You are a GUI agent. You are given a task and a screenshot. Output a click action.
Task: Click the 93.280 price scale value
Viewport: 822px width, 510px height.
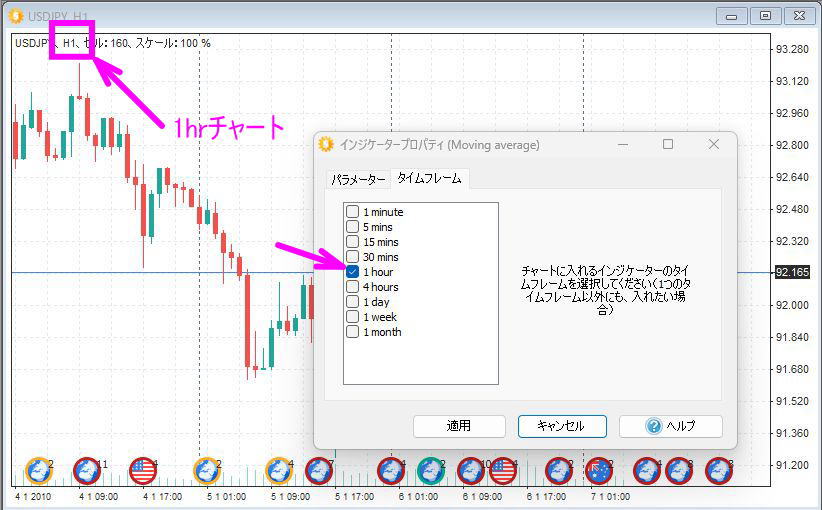click(x=792, y=49)
